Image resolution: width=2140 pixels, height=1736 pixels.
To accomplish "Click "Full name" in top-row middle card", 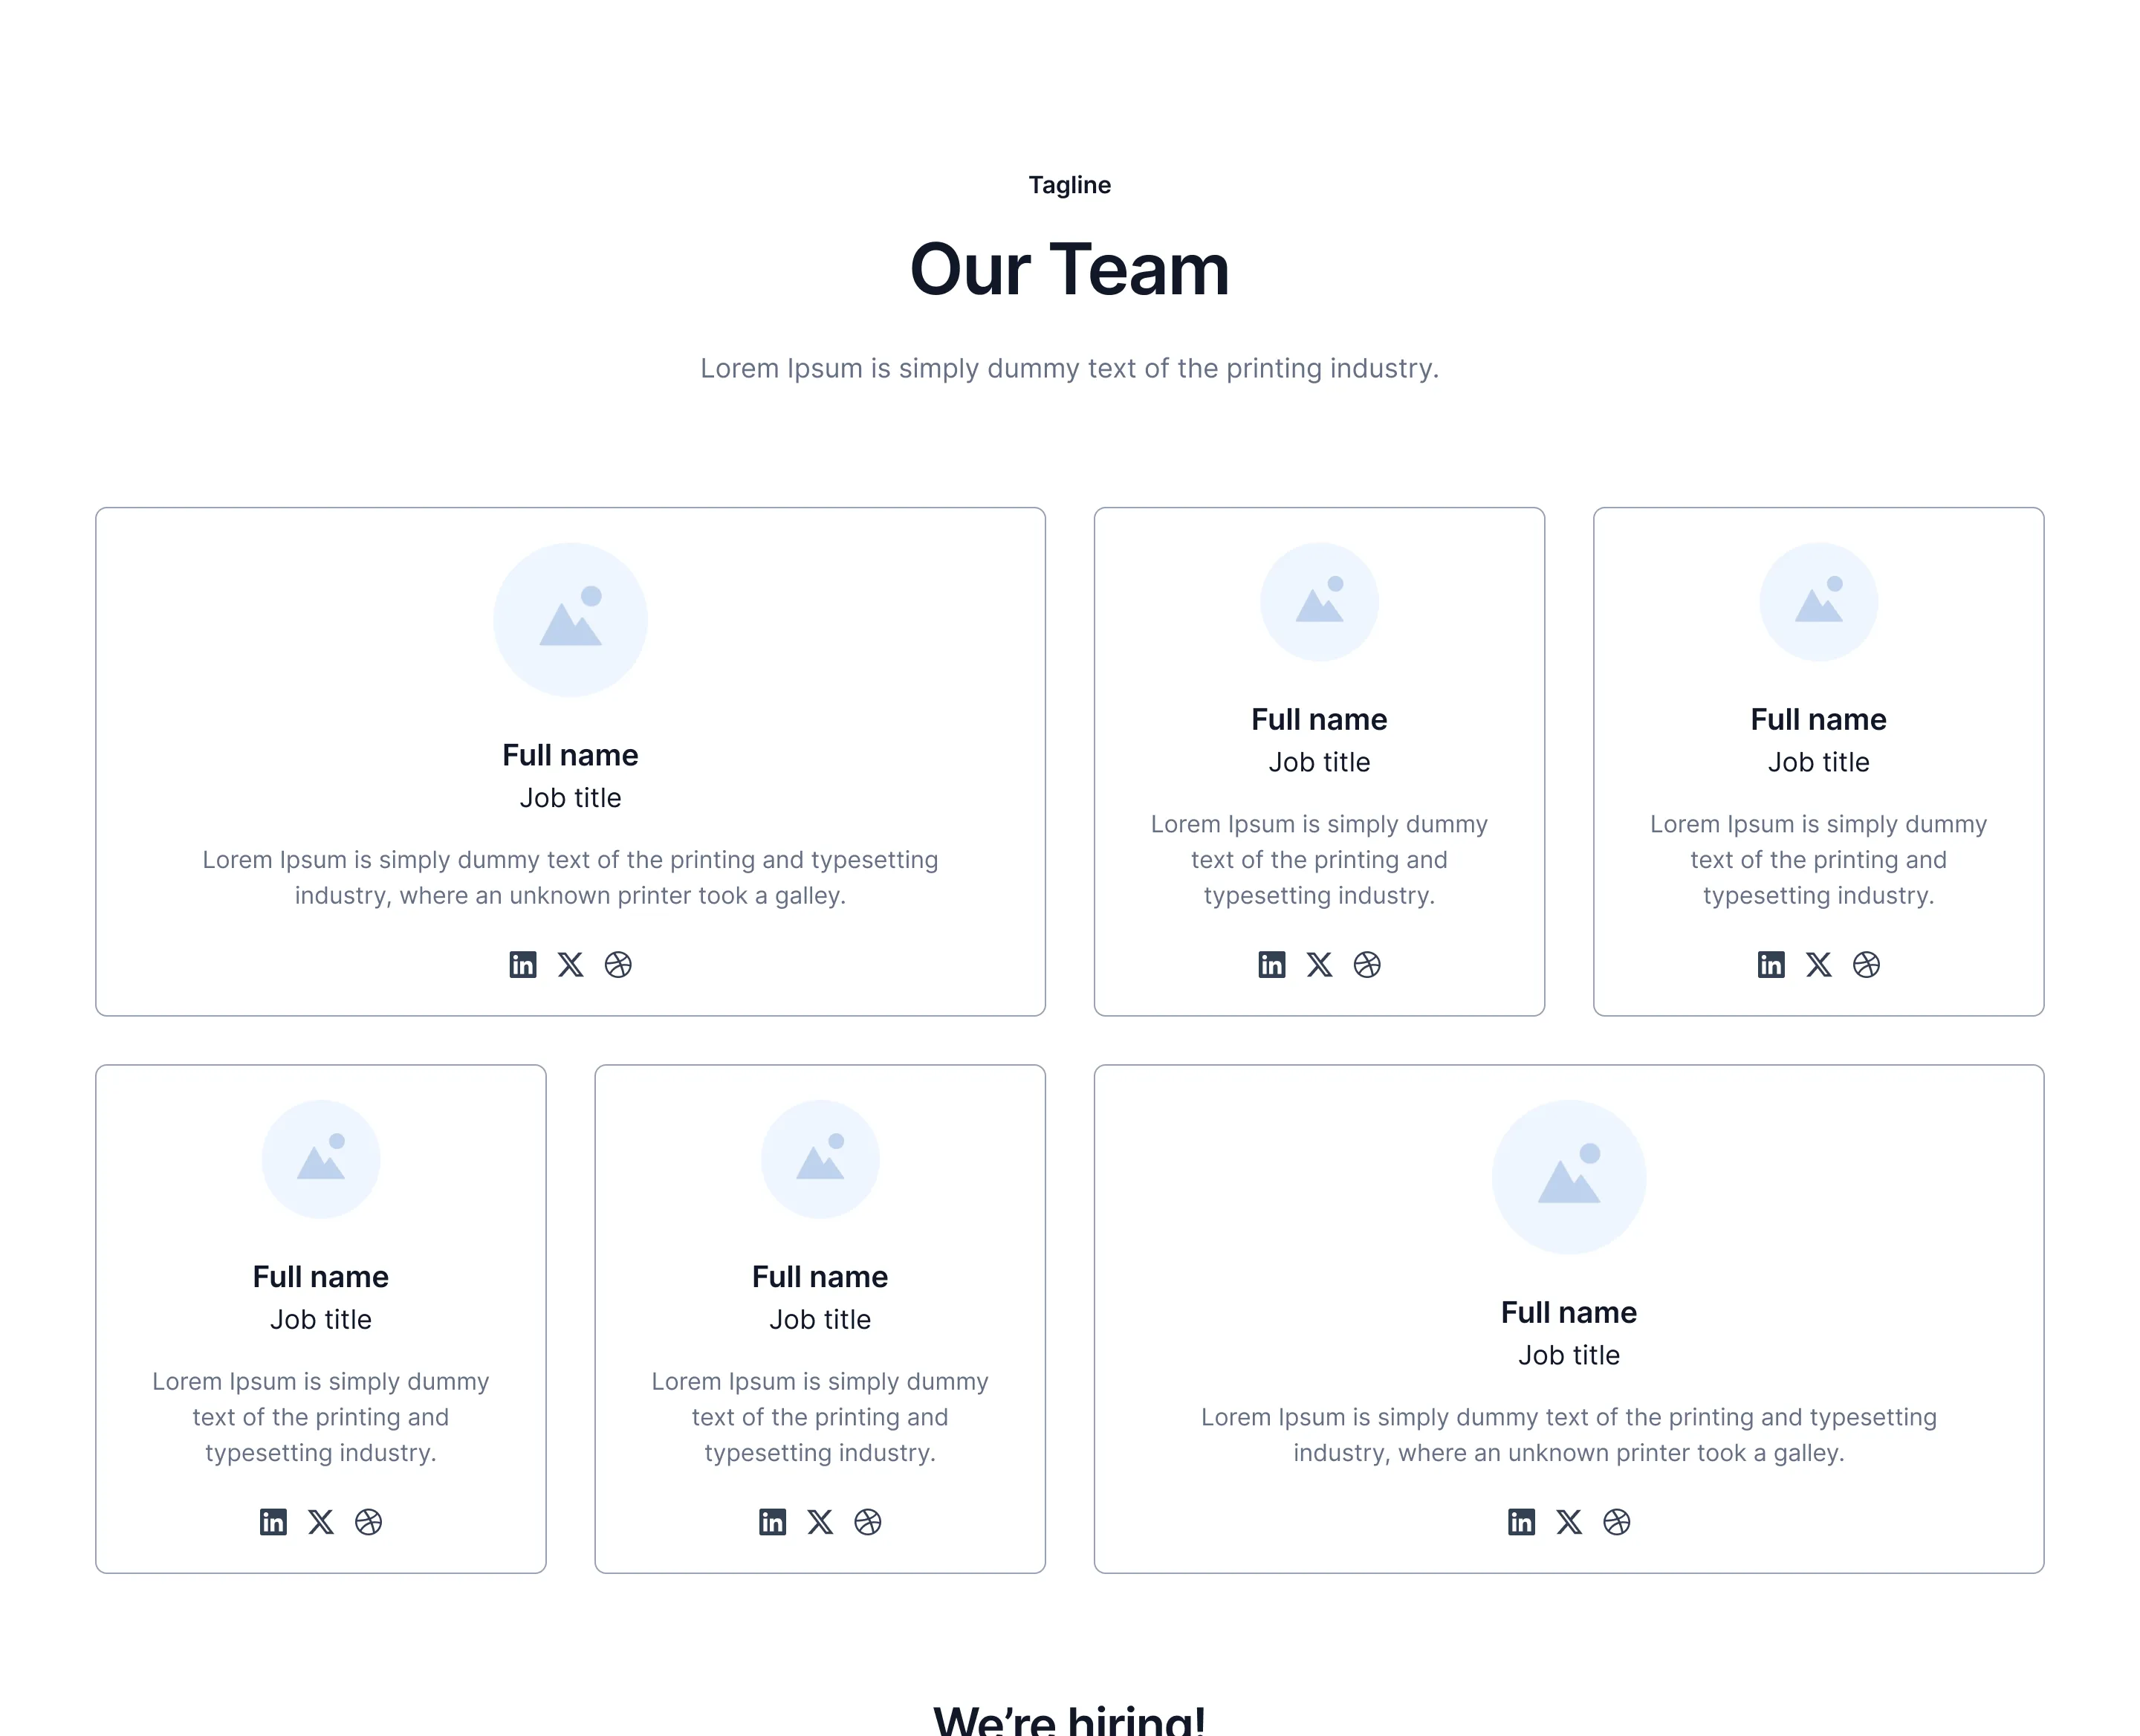I will point(1319,719).
